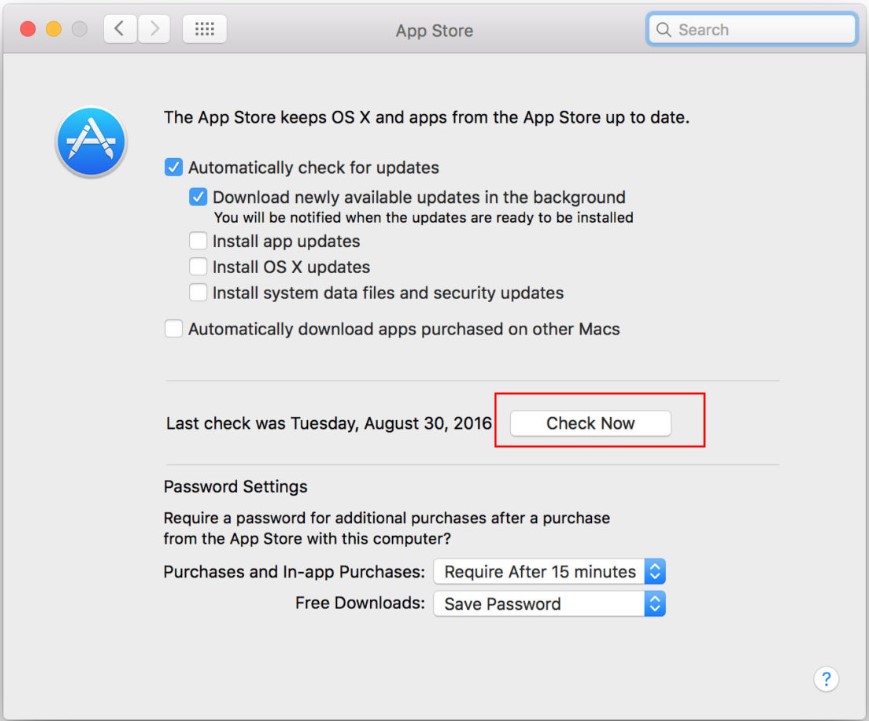
Task: Click the 'Purchases and In-app Purchases:' label
Action: coord(294,571)
